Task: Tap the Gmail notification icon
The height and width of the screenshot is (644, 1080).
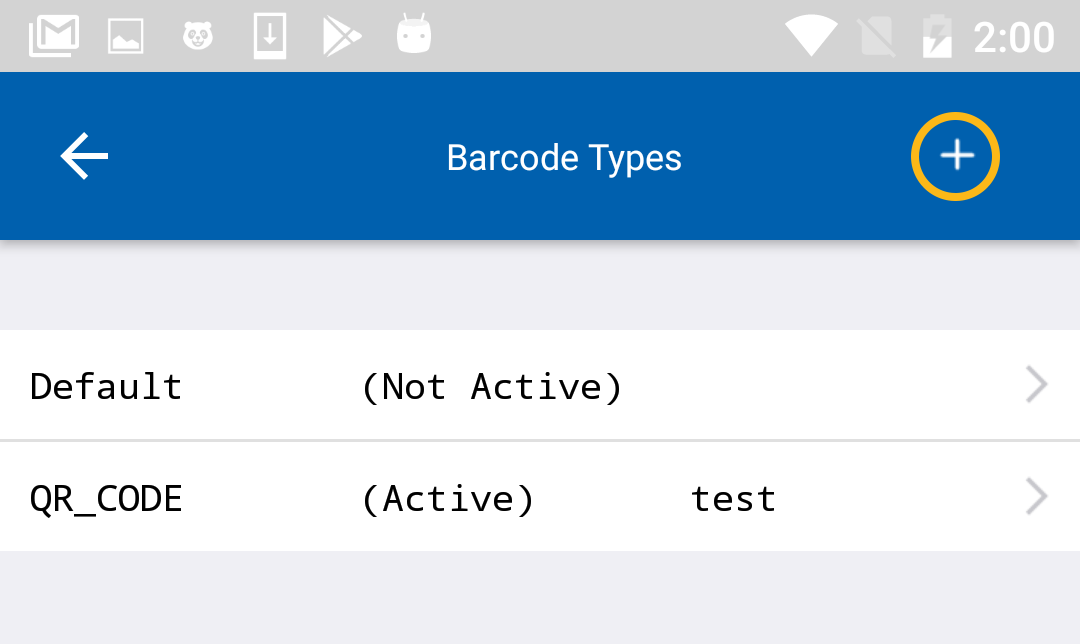Action: pos(54,37)
